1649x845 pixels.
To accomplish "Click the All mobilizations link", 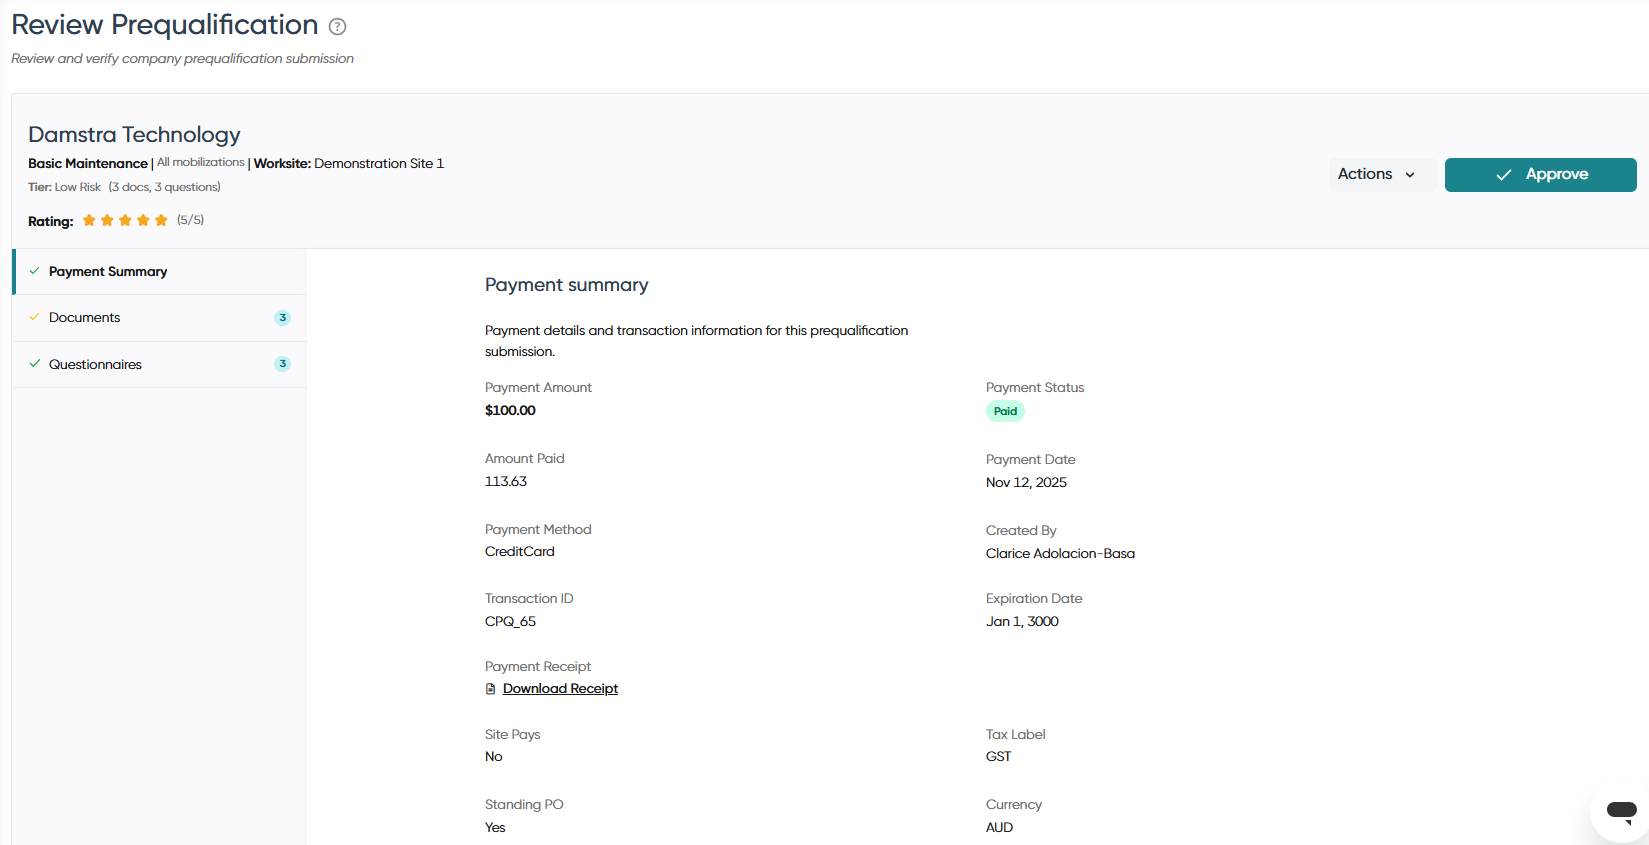I will coord(200,162).
